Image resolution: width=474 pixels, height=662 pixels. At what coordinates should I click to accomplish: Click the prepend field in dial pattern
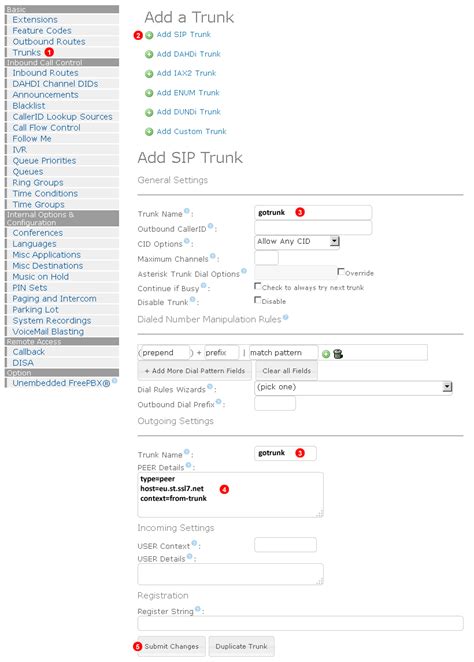[x=165, y=353]
